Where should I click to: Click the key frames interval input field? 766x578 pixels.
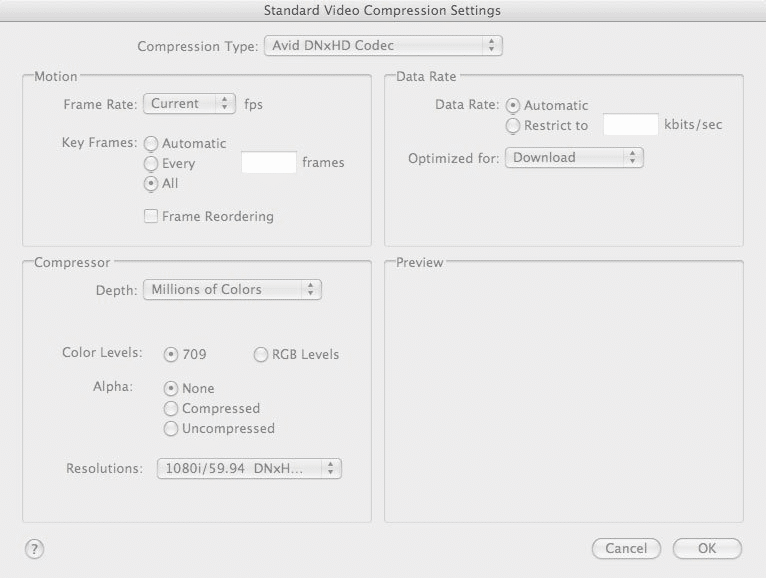pos(269,162)
